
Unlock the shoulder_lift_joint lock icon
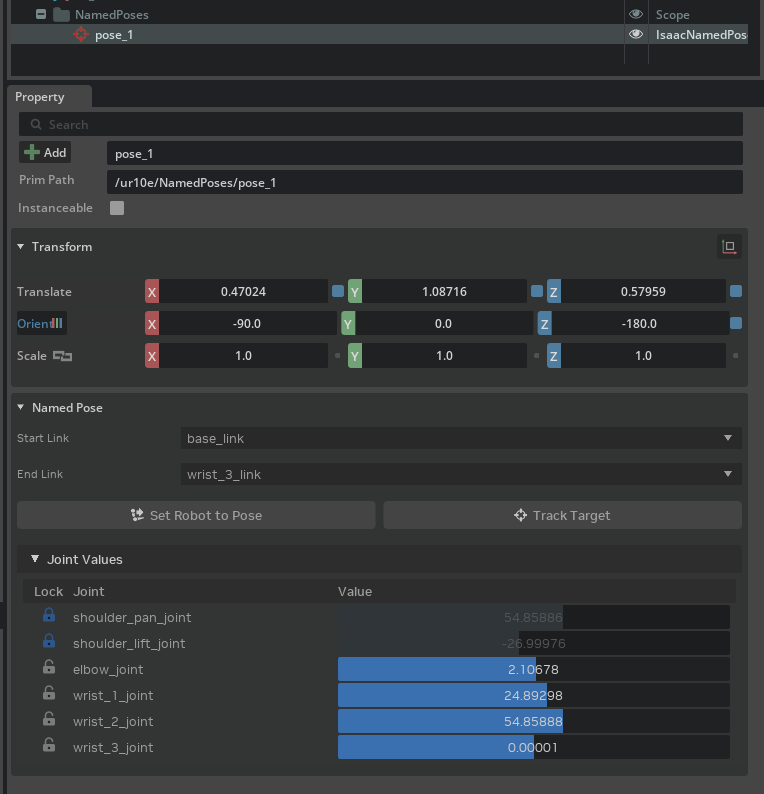[x=48, y=643]
